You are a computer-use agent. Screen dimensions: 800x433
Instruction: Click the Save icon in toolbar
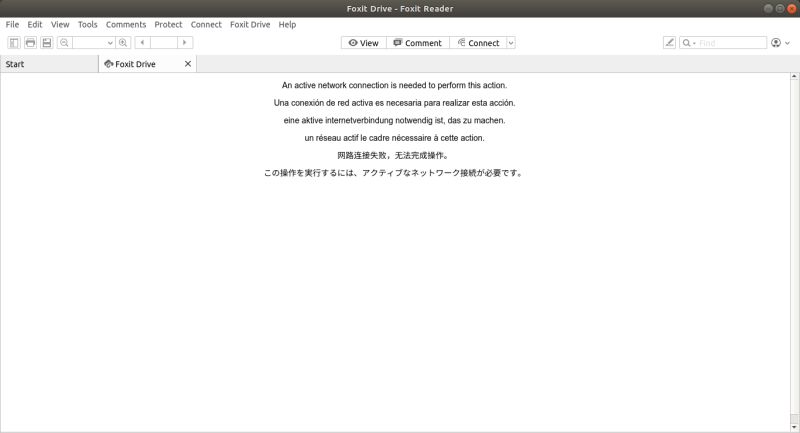47,43
